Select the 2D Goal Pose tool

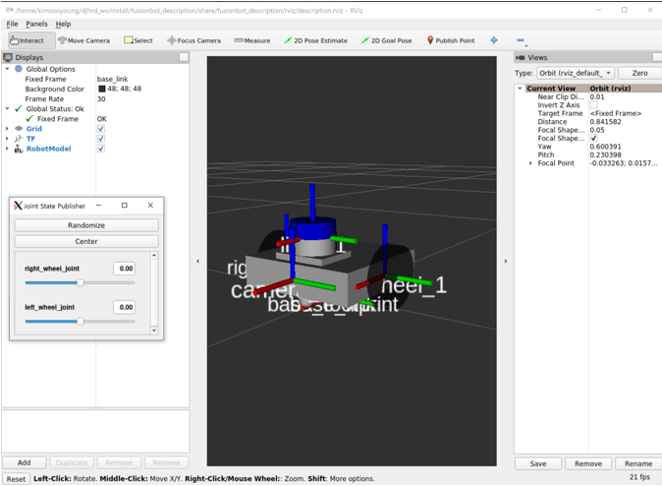[x=386, y=41]
